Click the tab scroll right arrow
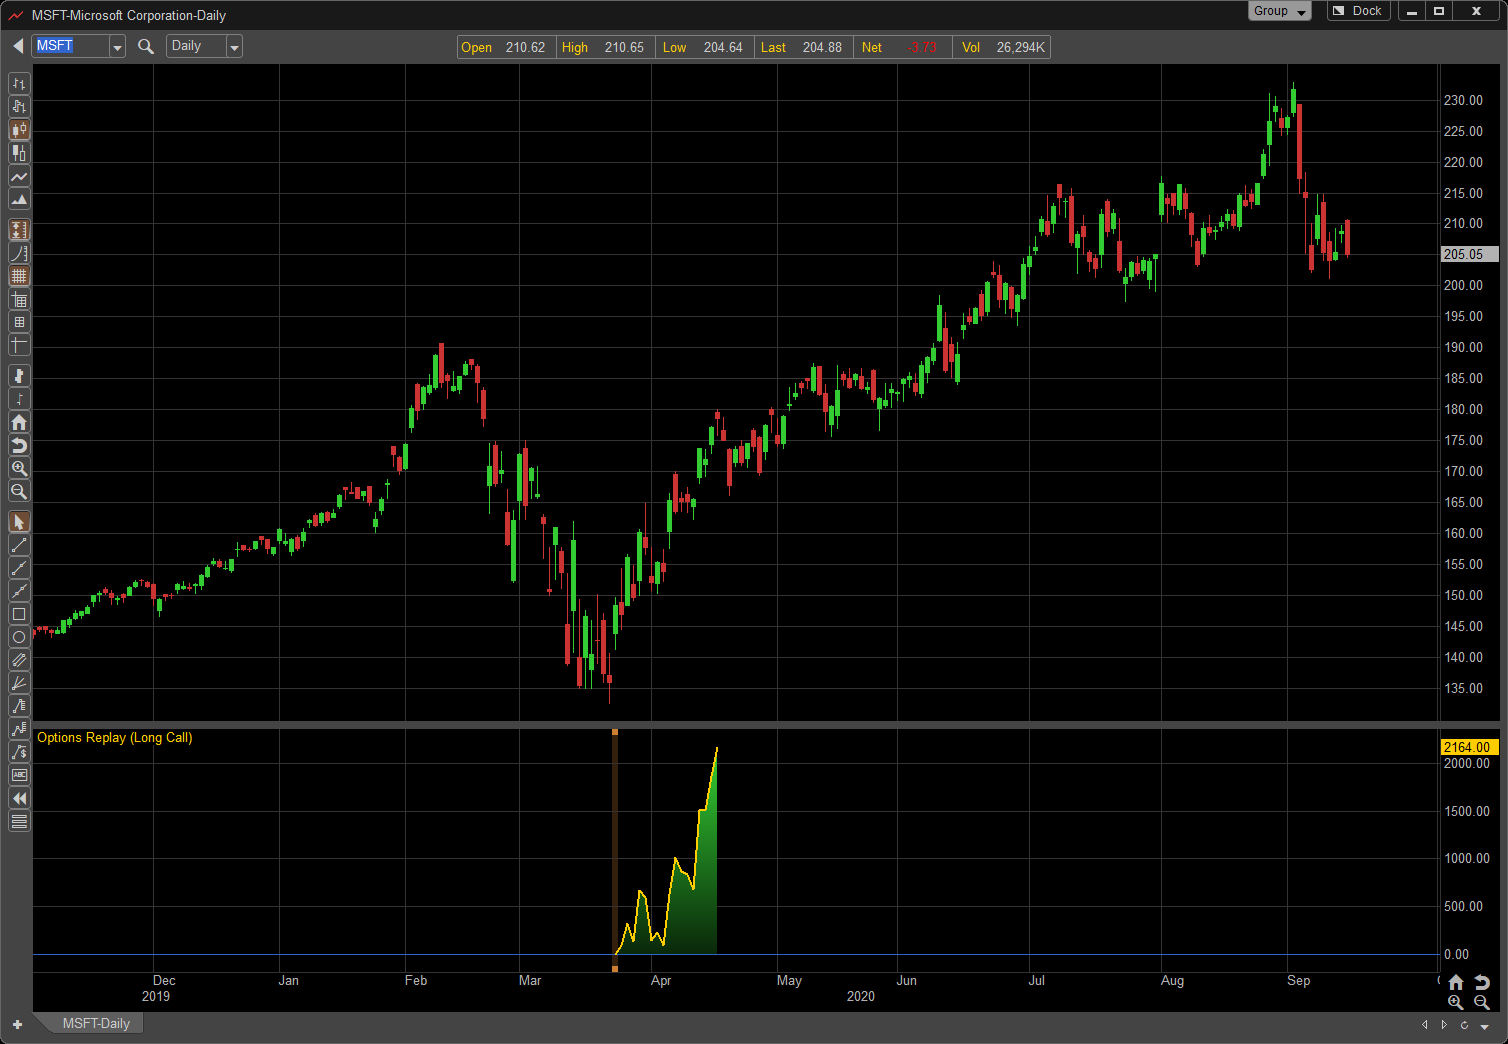This screenshot has height=1044, width=1508. click(x=1444, y=1024)
